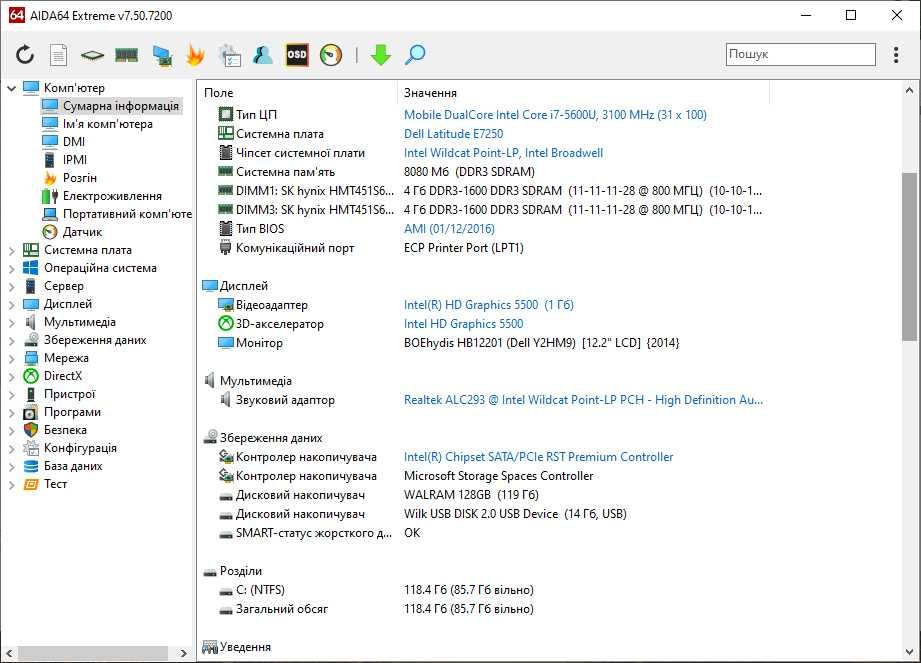Open Intel(R) HD Graphics 5500 (1 Гб) link
Viewport: 921px width, 663px height.
click(x=489, y=305)
